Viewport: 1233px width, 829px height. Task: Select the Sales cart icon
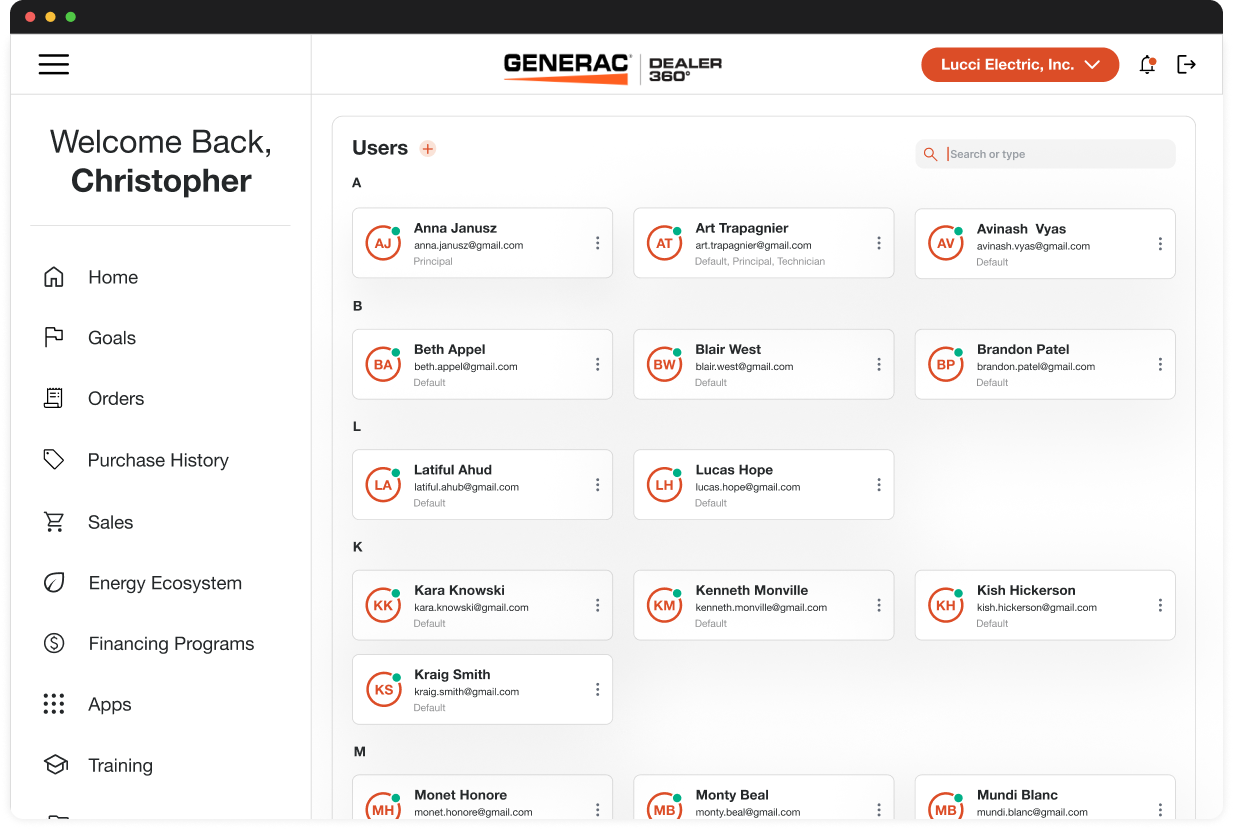(53, 521)
